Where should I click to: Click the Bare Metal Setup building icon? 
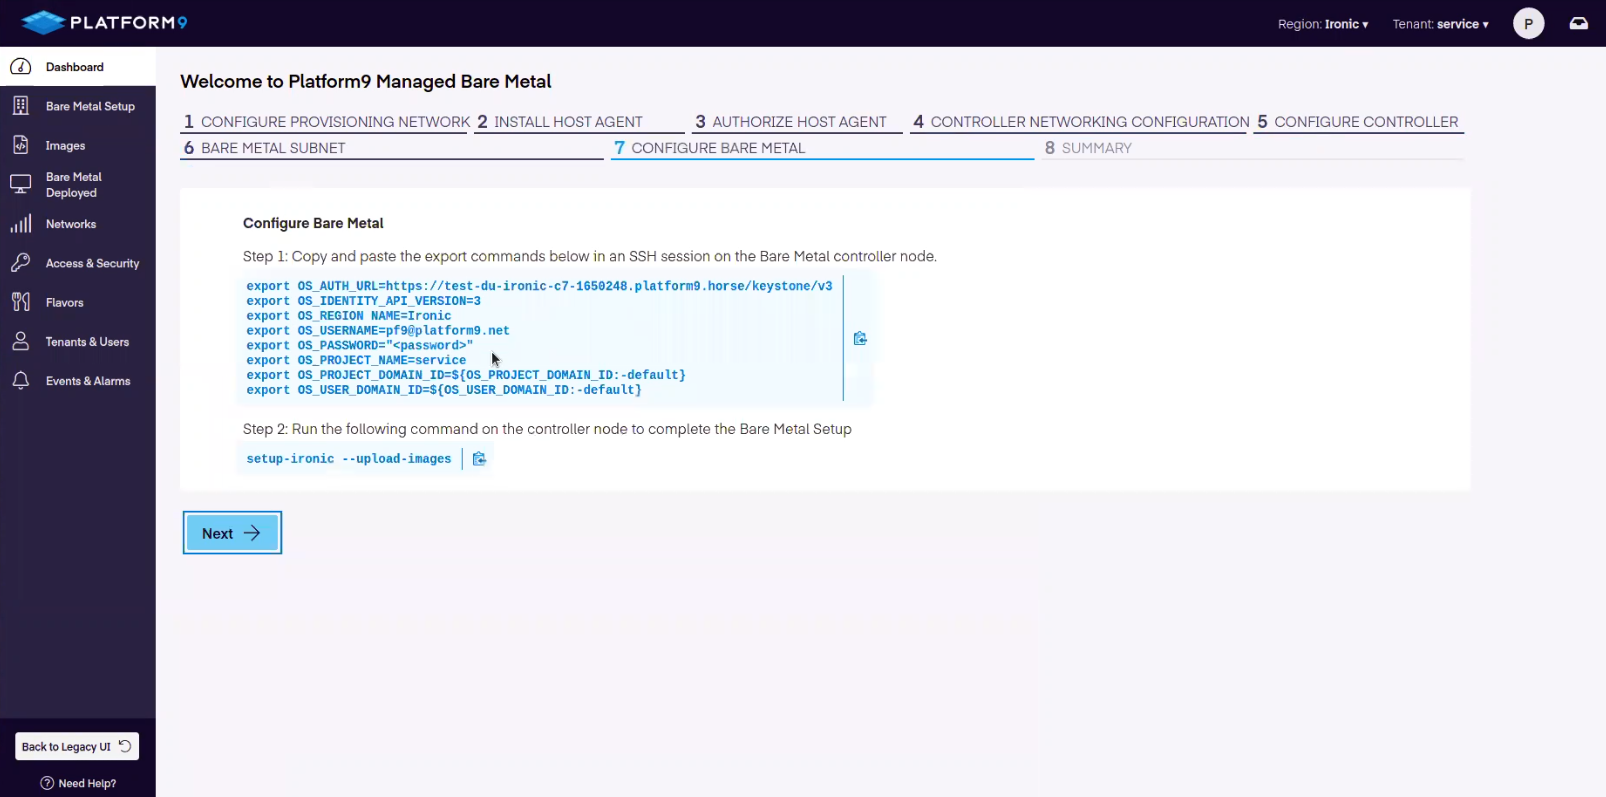(20, 106)
